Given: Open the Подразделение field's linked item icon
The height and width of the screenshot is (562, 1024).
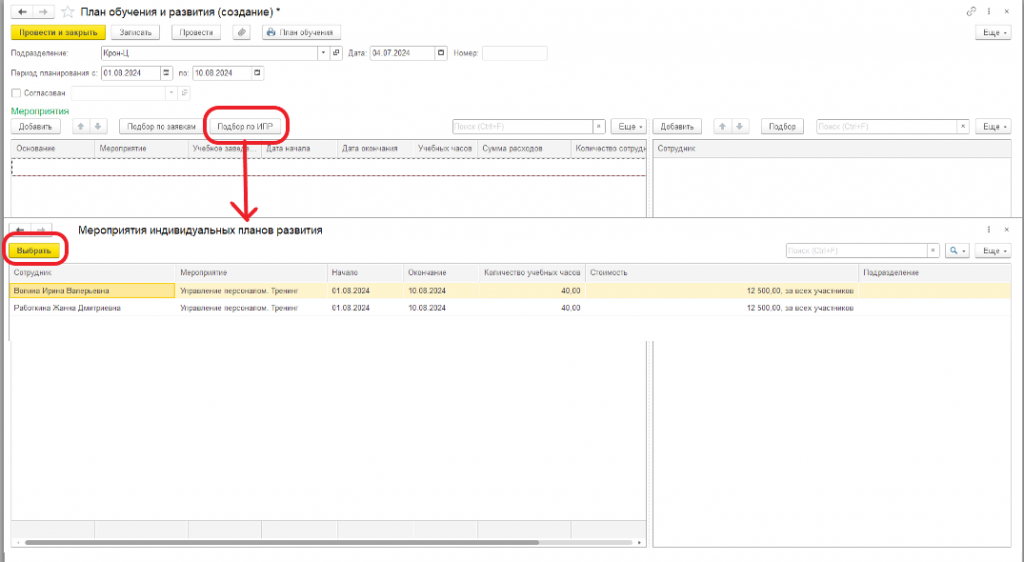Looking at the screenshot, I should [336, 53].
